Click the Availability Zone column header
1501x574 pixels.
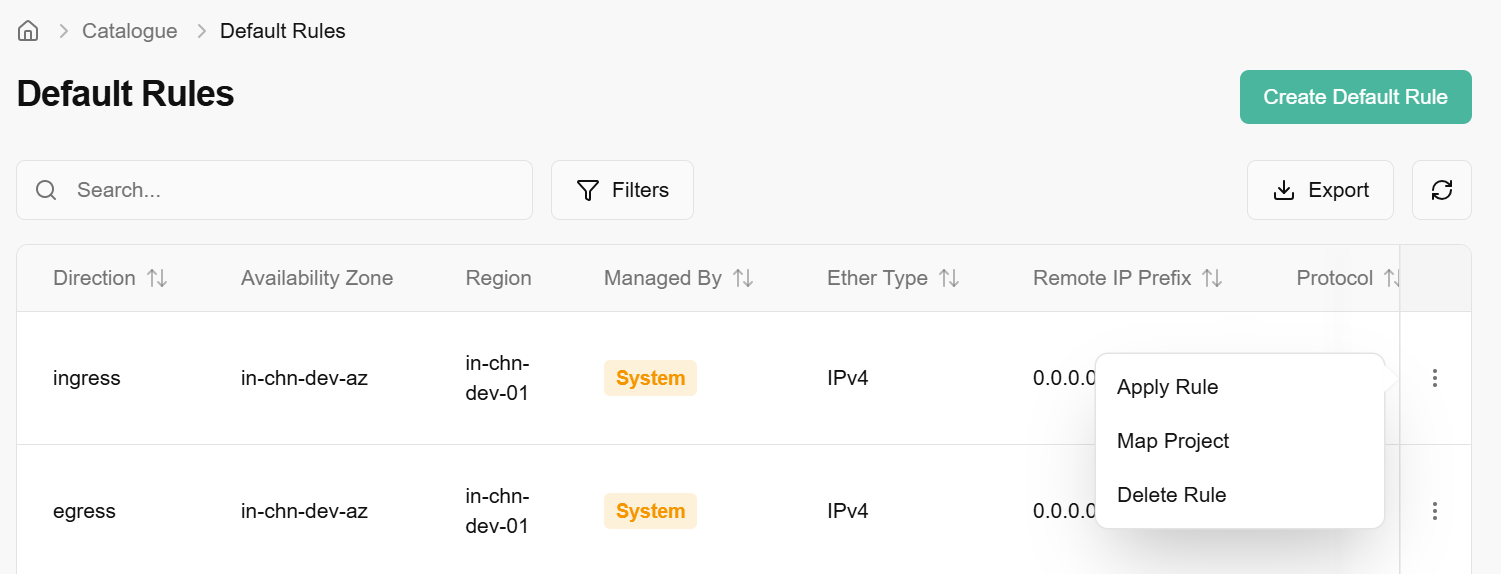coord(317,278)
